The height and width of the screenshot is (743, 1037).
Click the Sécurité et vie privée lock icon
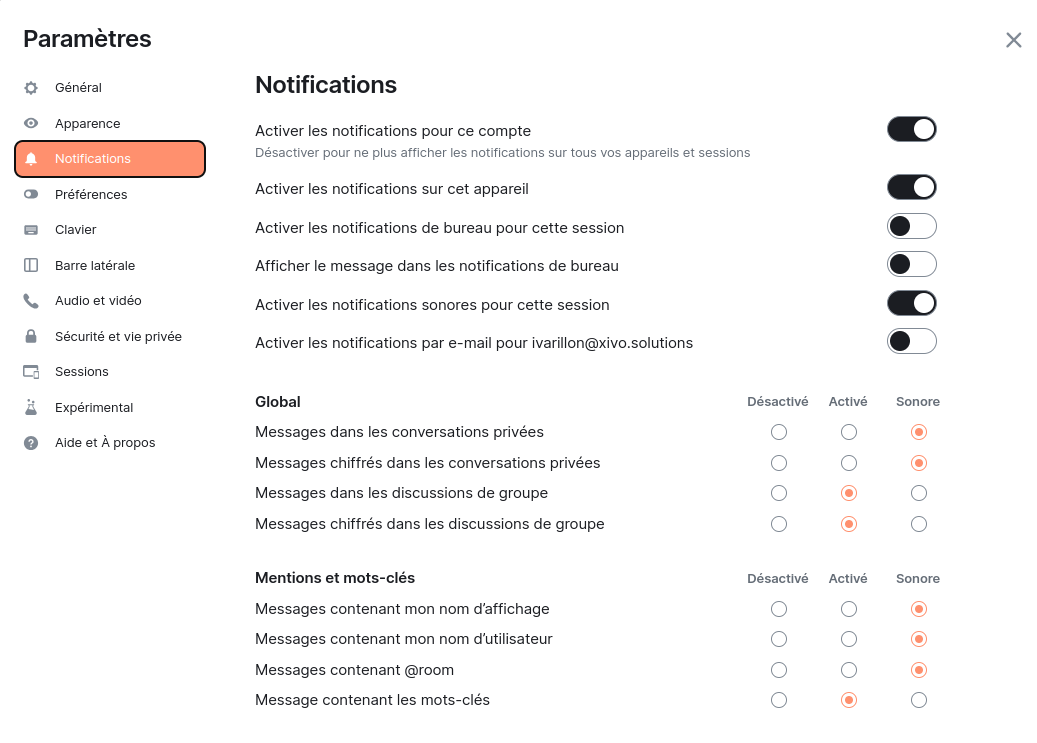point(31,337)
